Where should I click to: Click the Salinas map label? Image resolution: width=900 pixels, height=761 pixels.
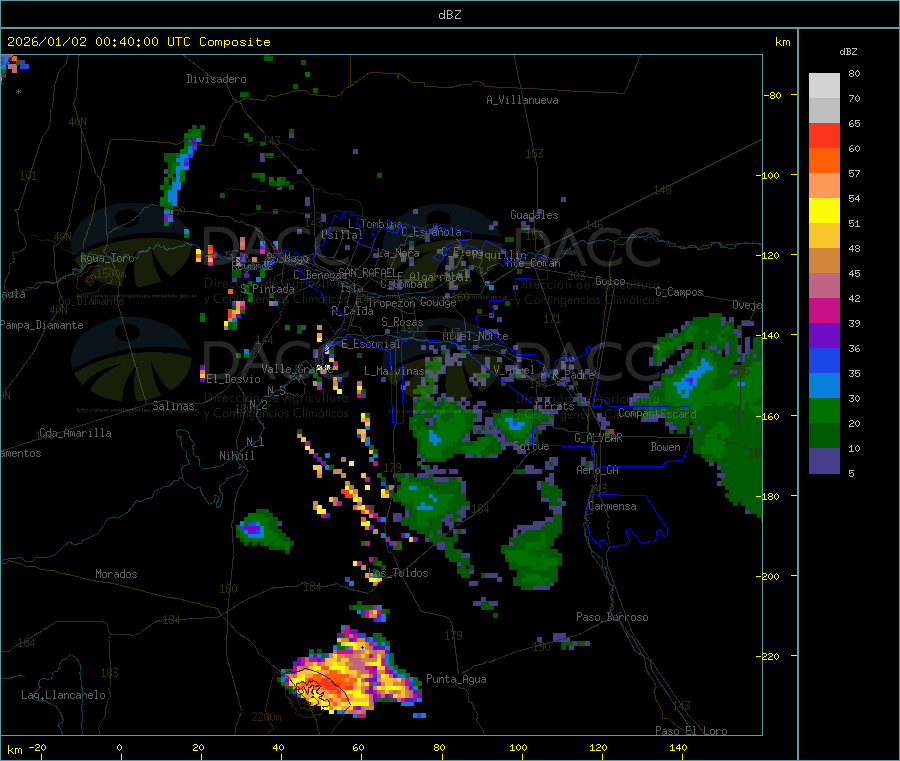pyautogui.click(x=173, y=406)
